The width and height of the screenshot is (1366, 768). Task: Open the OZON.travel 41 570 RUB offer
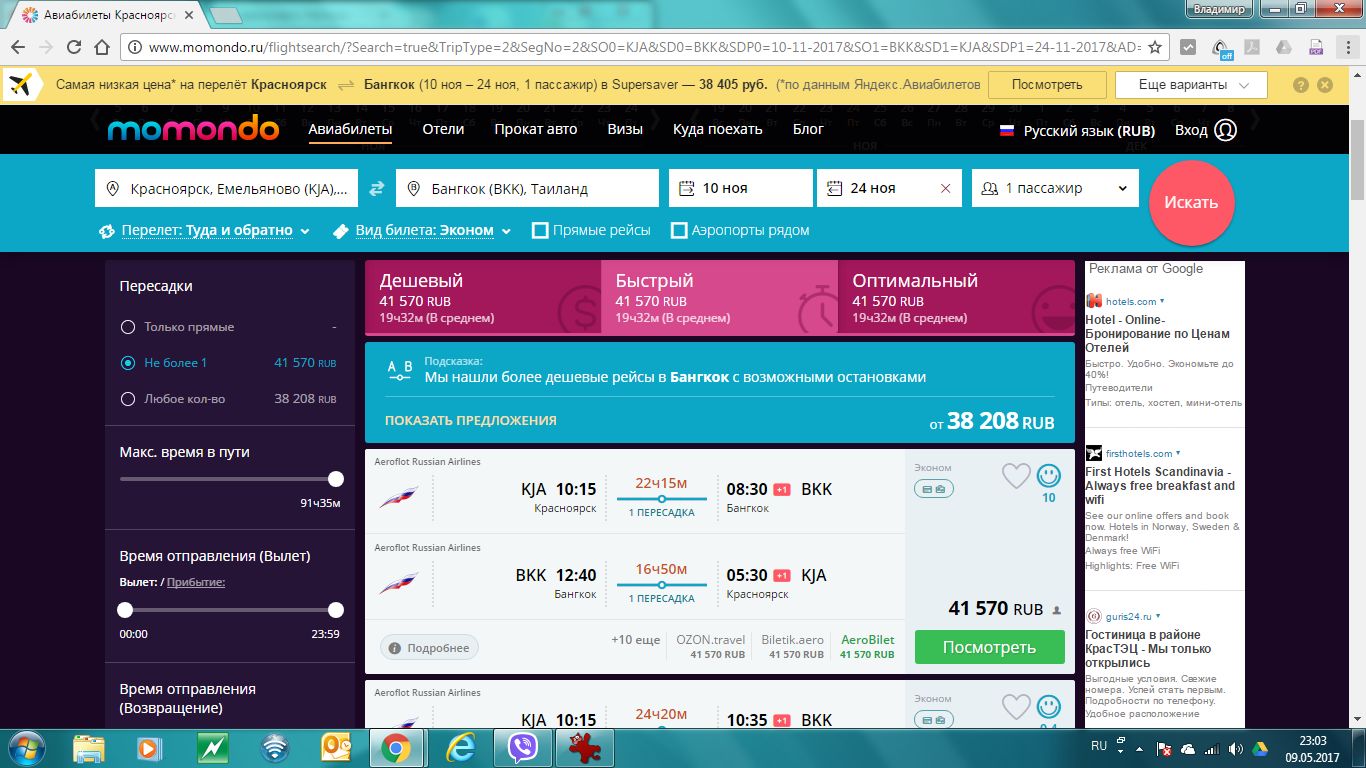pyautogui.click(x=710, y=647)
